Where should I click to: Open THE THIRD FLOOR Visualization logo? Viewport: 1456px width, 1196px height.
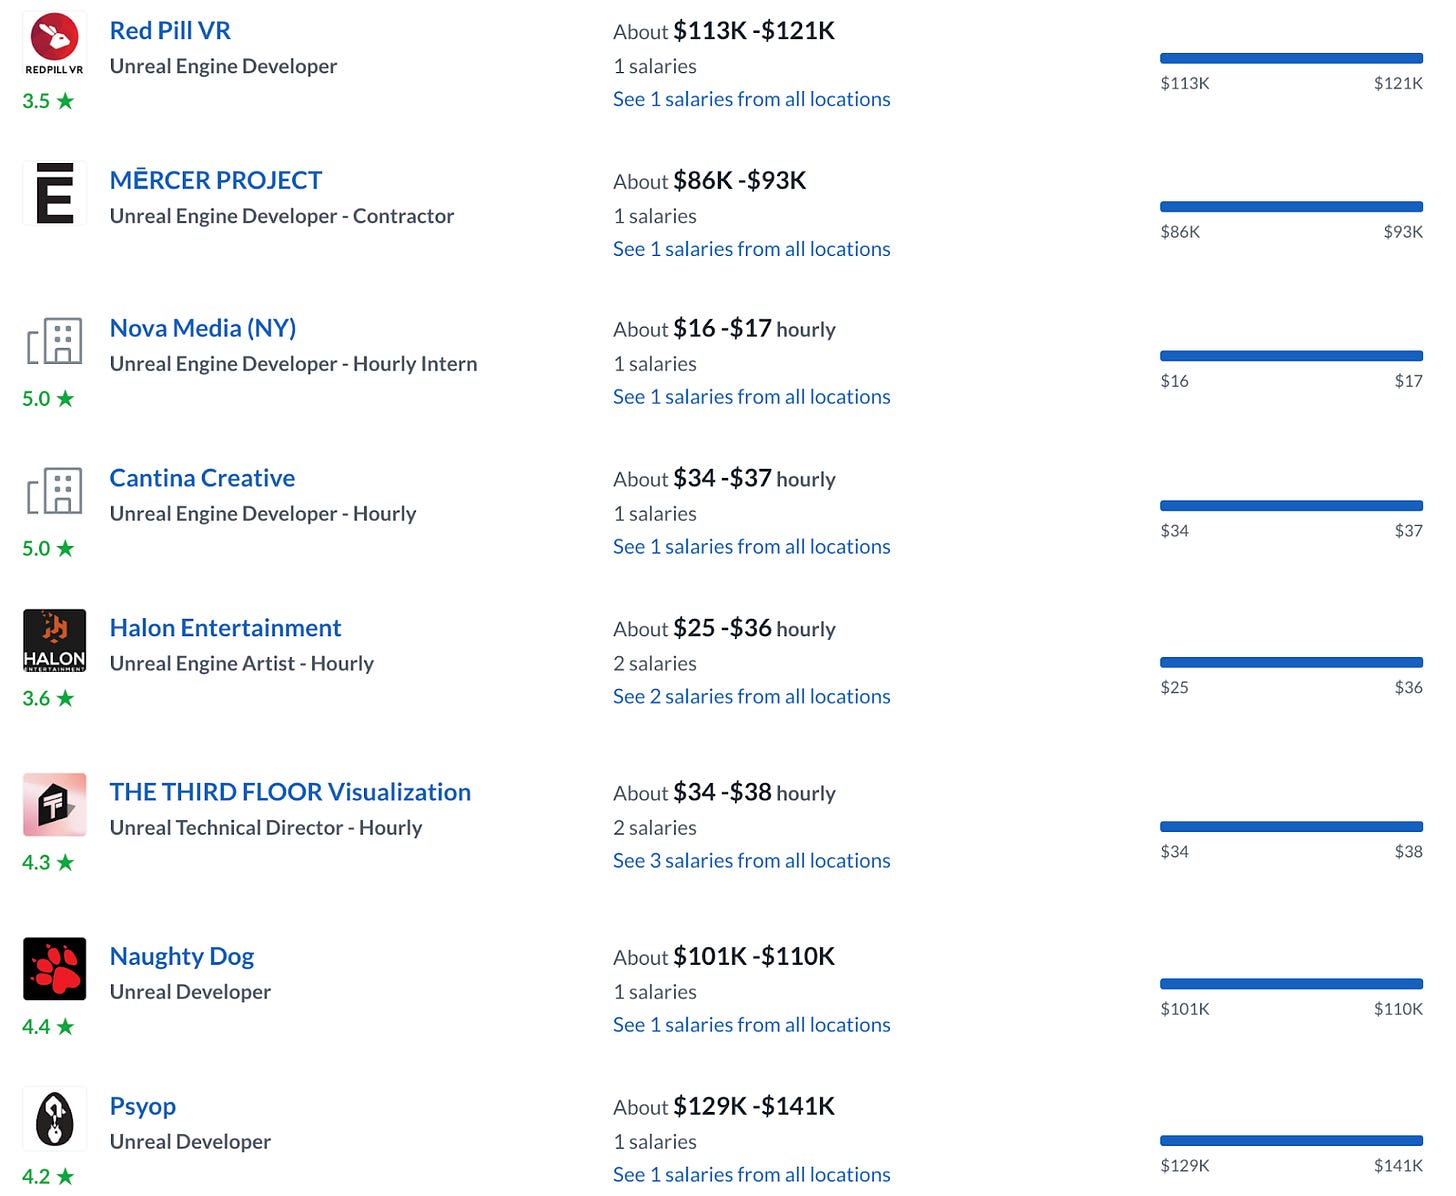click(x=54, y=805)
